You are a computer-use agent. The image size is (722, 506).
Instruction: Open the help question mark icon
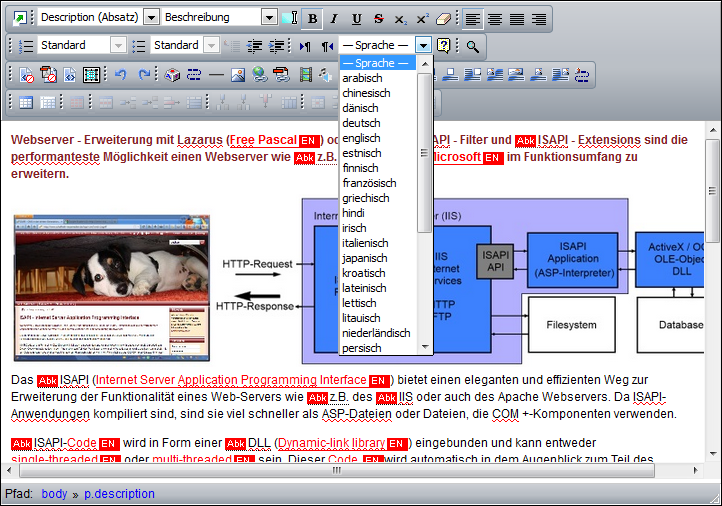pyautogui.click(x=443, y=46)
